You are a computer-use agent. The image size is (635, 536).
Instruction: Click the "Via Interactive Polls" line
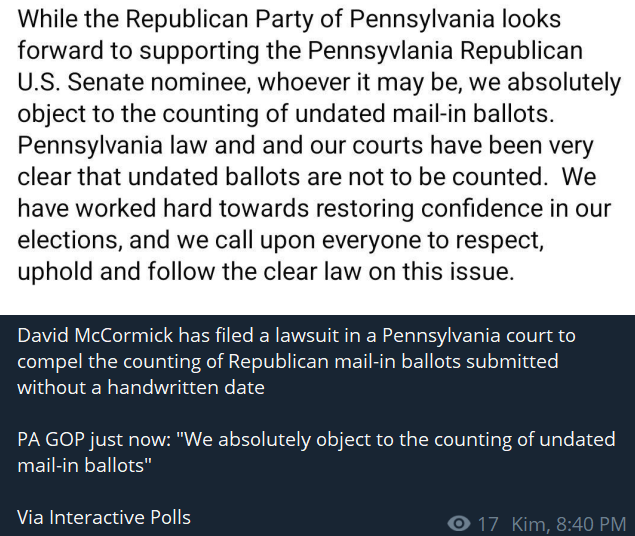[104, 517]
